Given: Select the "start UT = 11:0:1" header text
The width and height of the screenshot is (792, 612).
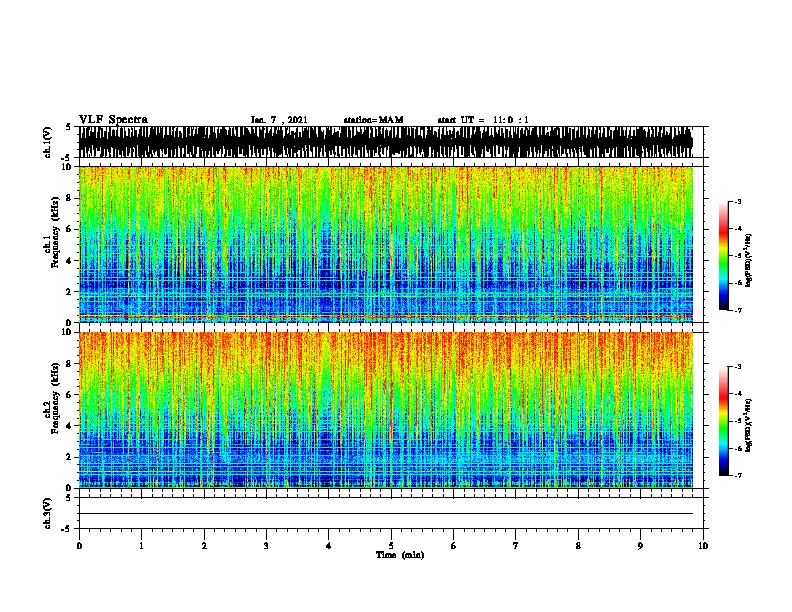Looking at the screenshot, I should coord(483,120).
